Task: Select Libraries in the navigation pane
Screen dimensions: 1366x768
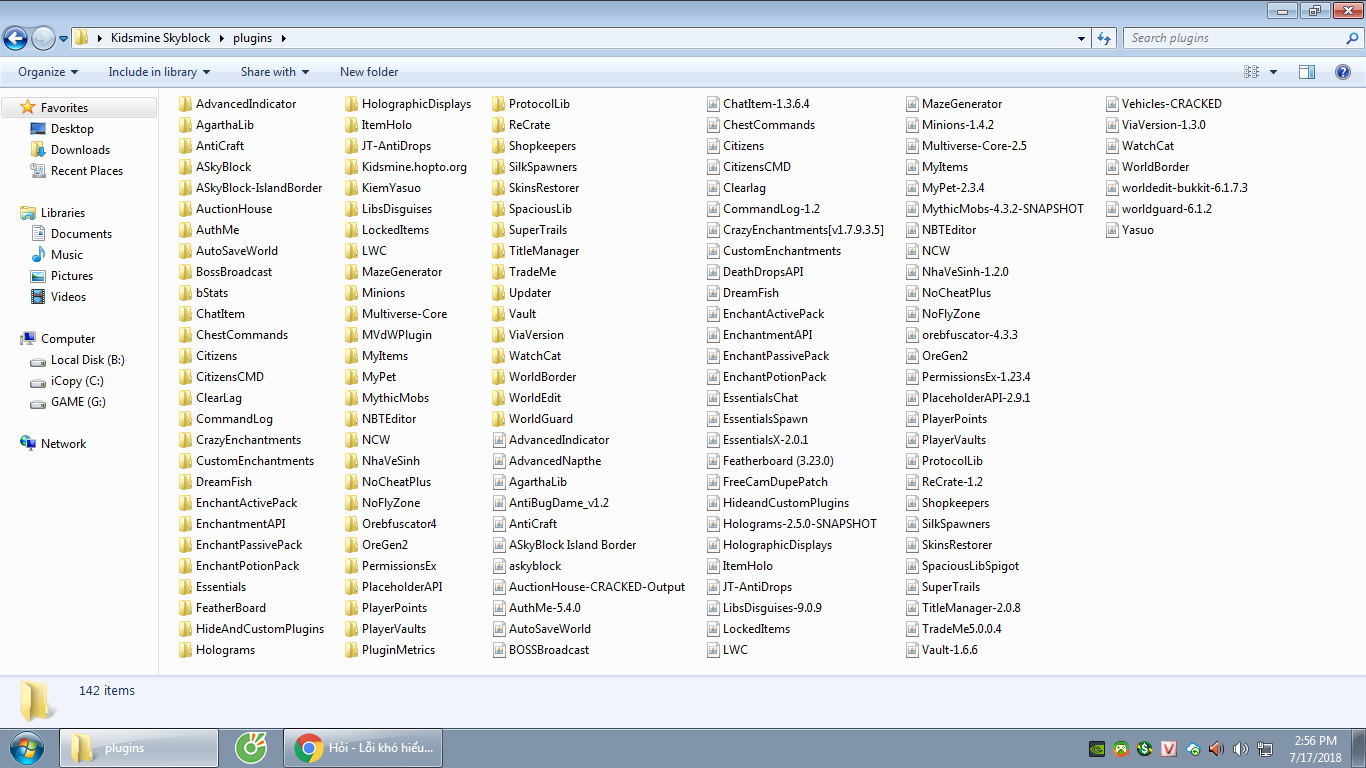Action: point(62,213)
